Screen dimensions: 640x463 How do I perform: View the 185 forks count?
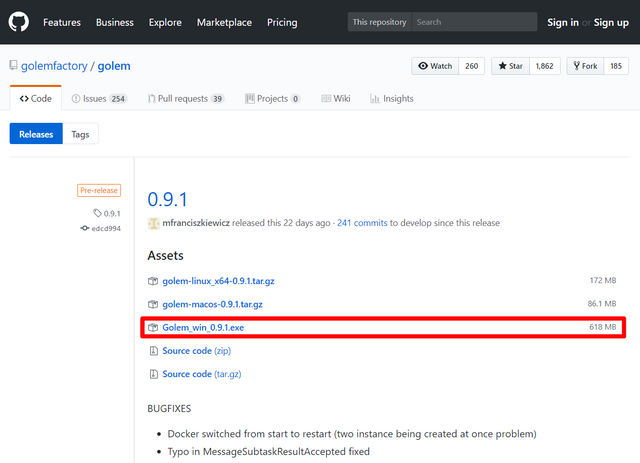[x=616, y=66]
